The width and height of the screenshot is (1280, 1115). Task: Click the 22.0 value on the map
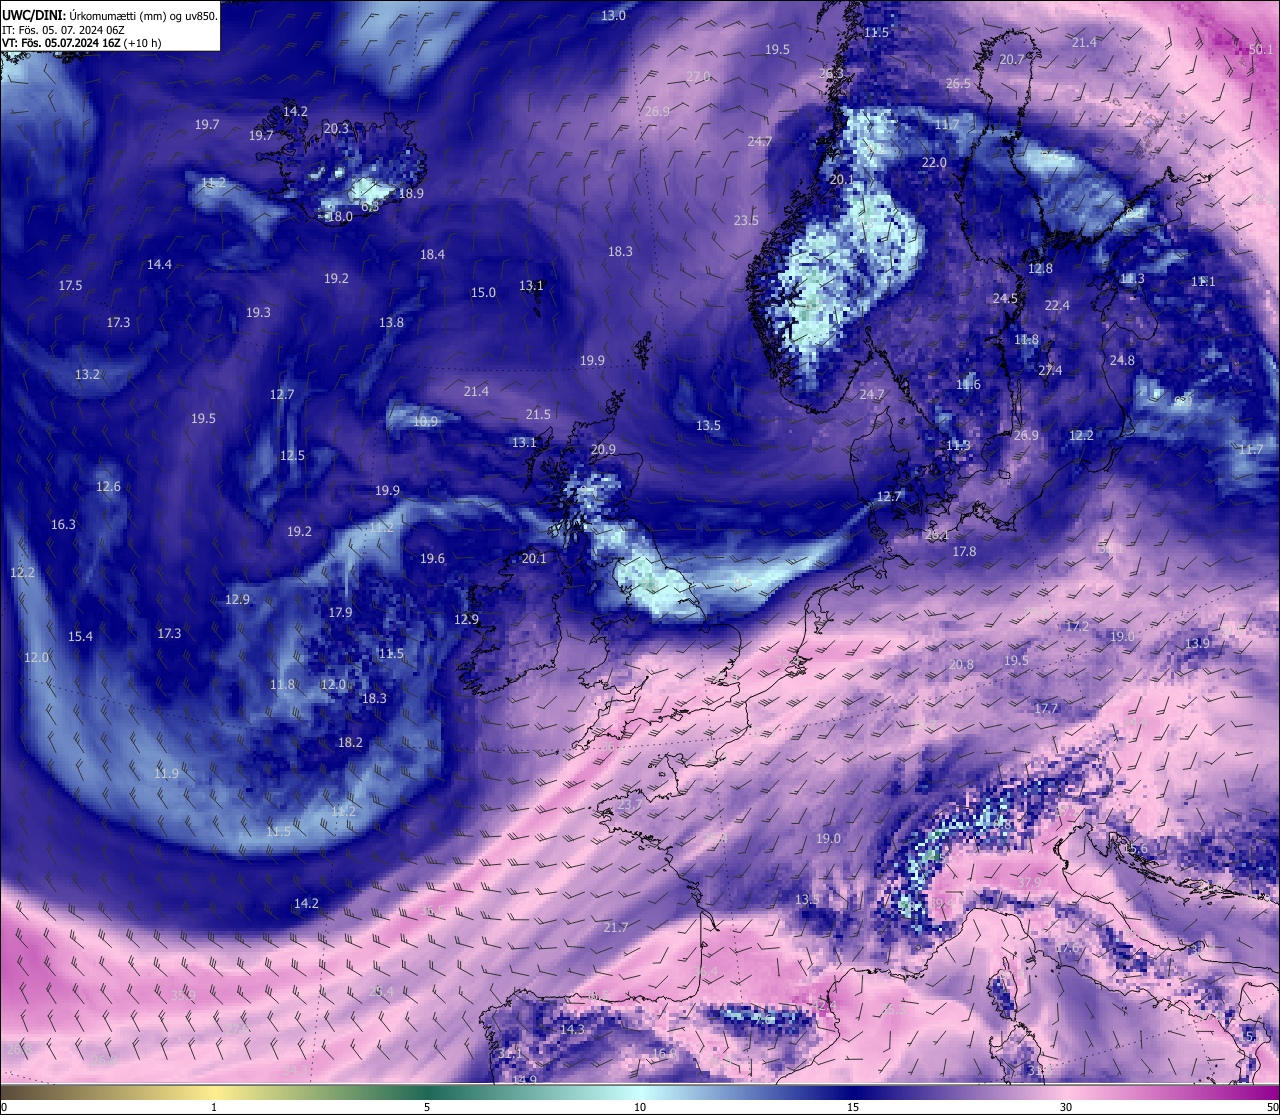click(934, 163)
